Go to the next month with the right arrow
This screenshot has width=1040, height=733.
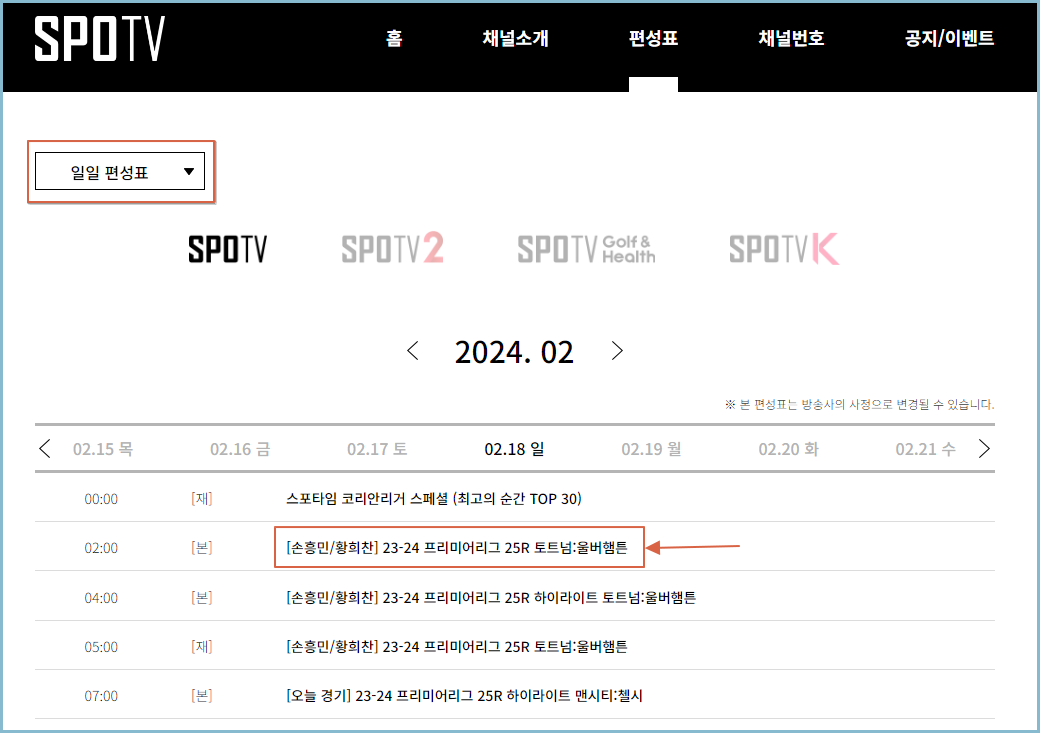[617, 351]
